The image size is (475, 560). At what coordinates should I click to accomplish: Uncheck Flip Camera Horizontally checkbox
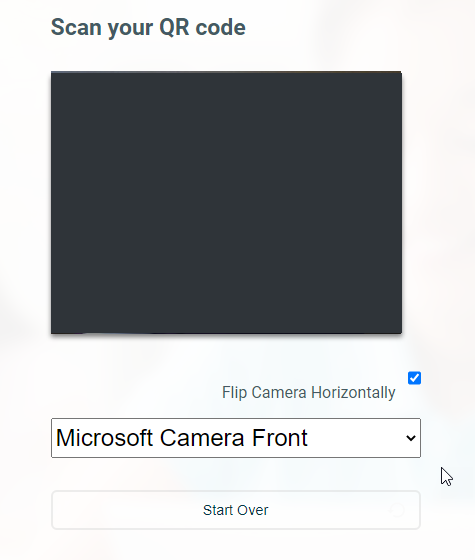click(414, 378)
